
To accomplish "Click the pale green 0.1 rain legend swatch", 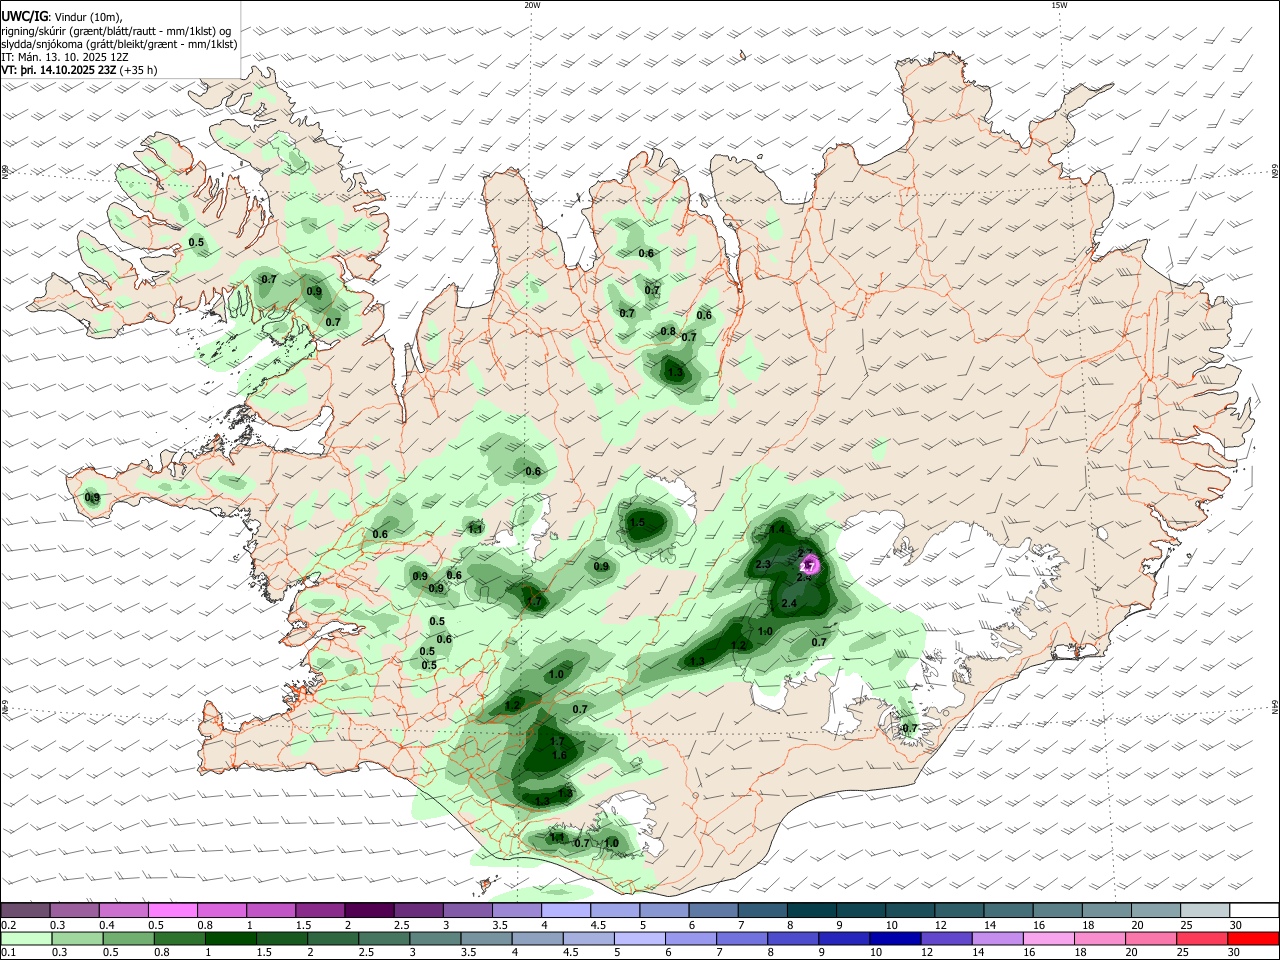I will tap(25, 939).
